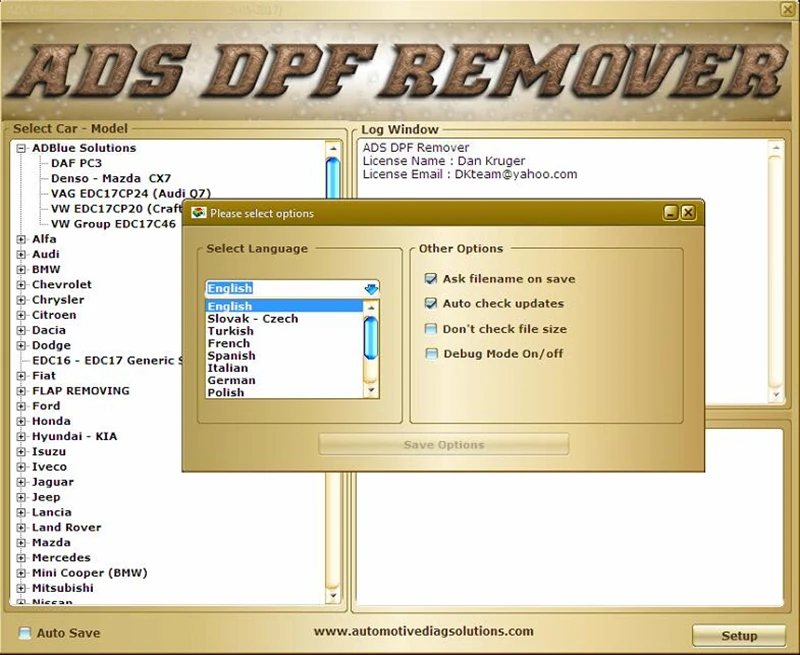This screenshot has width=800, height=655.
Task: Select Dacia tree item
Action: tap(49, 331)
